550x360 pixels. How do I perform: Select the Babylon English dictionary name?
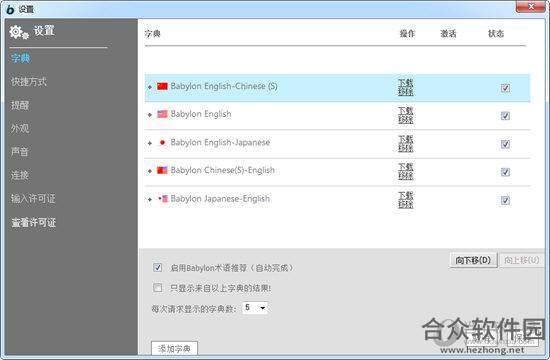pos(201,114)
